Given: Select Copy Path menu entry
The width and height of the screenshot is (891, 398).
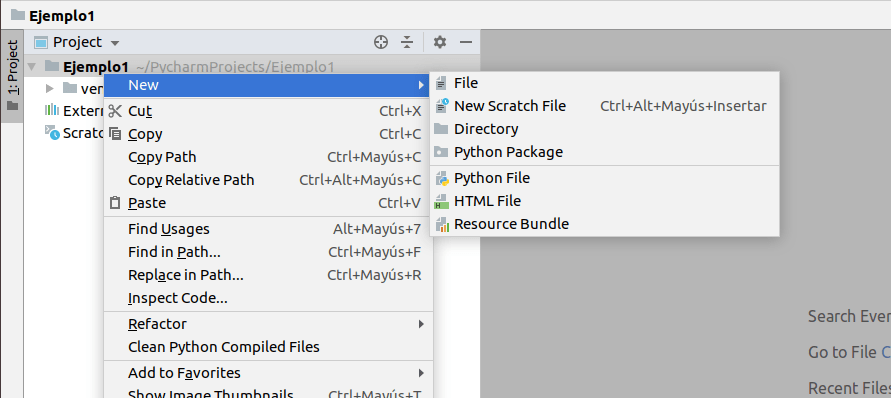Looking at the screenshot, I should (x=268, y=157).
